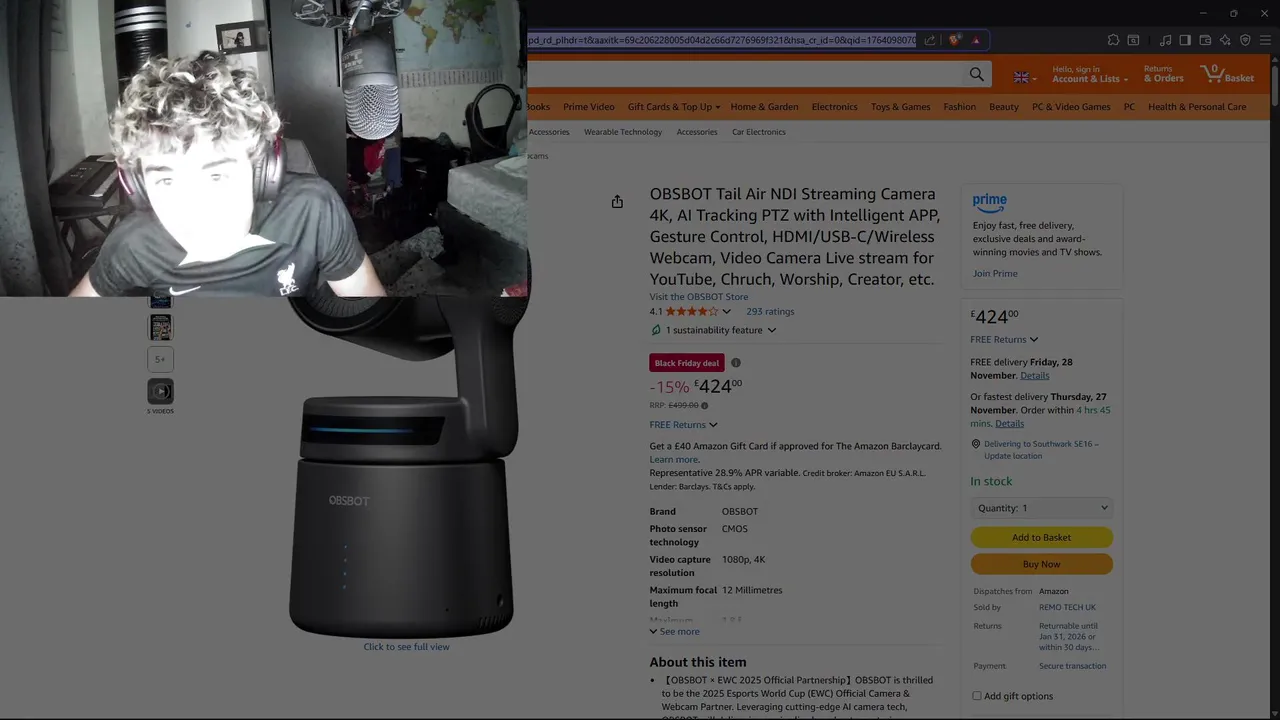The width and height of the screenshot is (1280, 720).
Task: Open Health & Personal Care nav item
Action: pyautogui.click(x=1197, y=107)
